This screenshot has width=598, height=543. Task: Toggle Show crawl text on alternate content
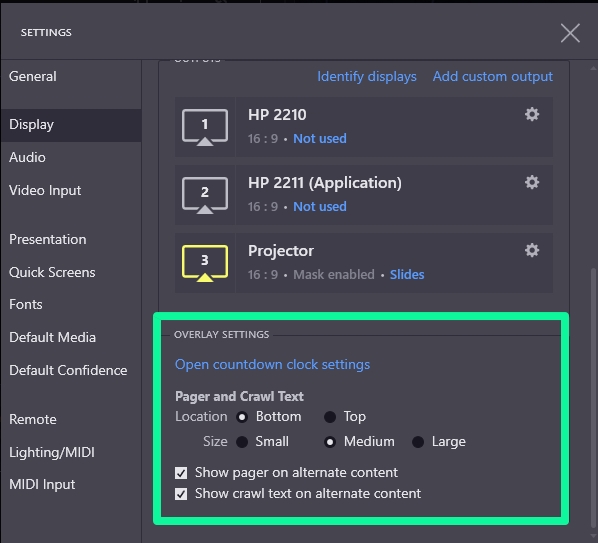181,494
